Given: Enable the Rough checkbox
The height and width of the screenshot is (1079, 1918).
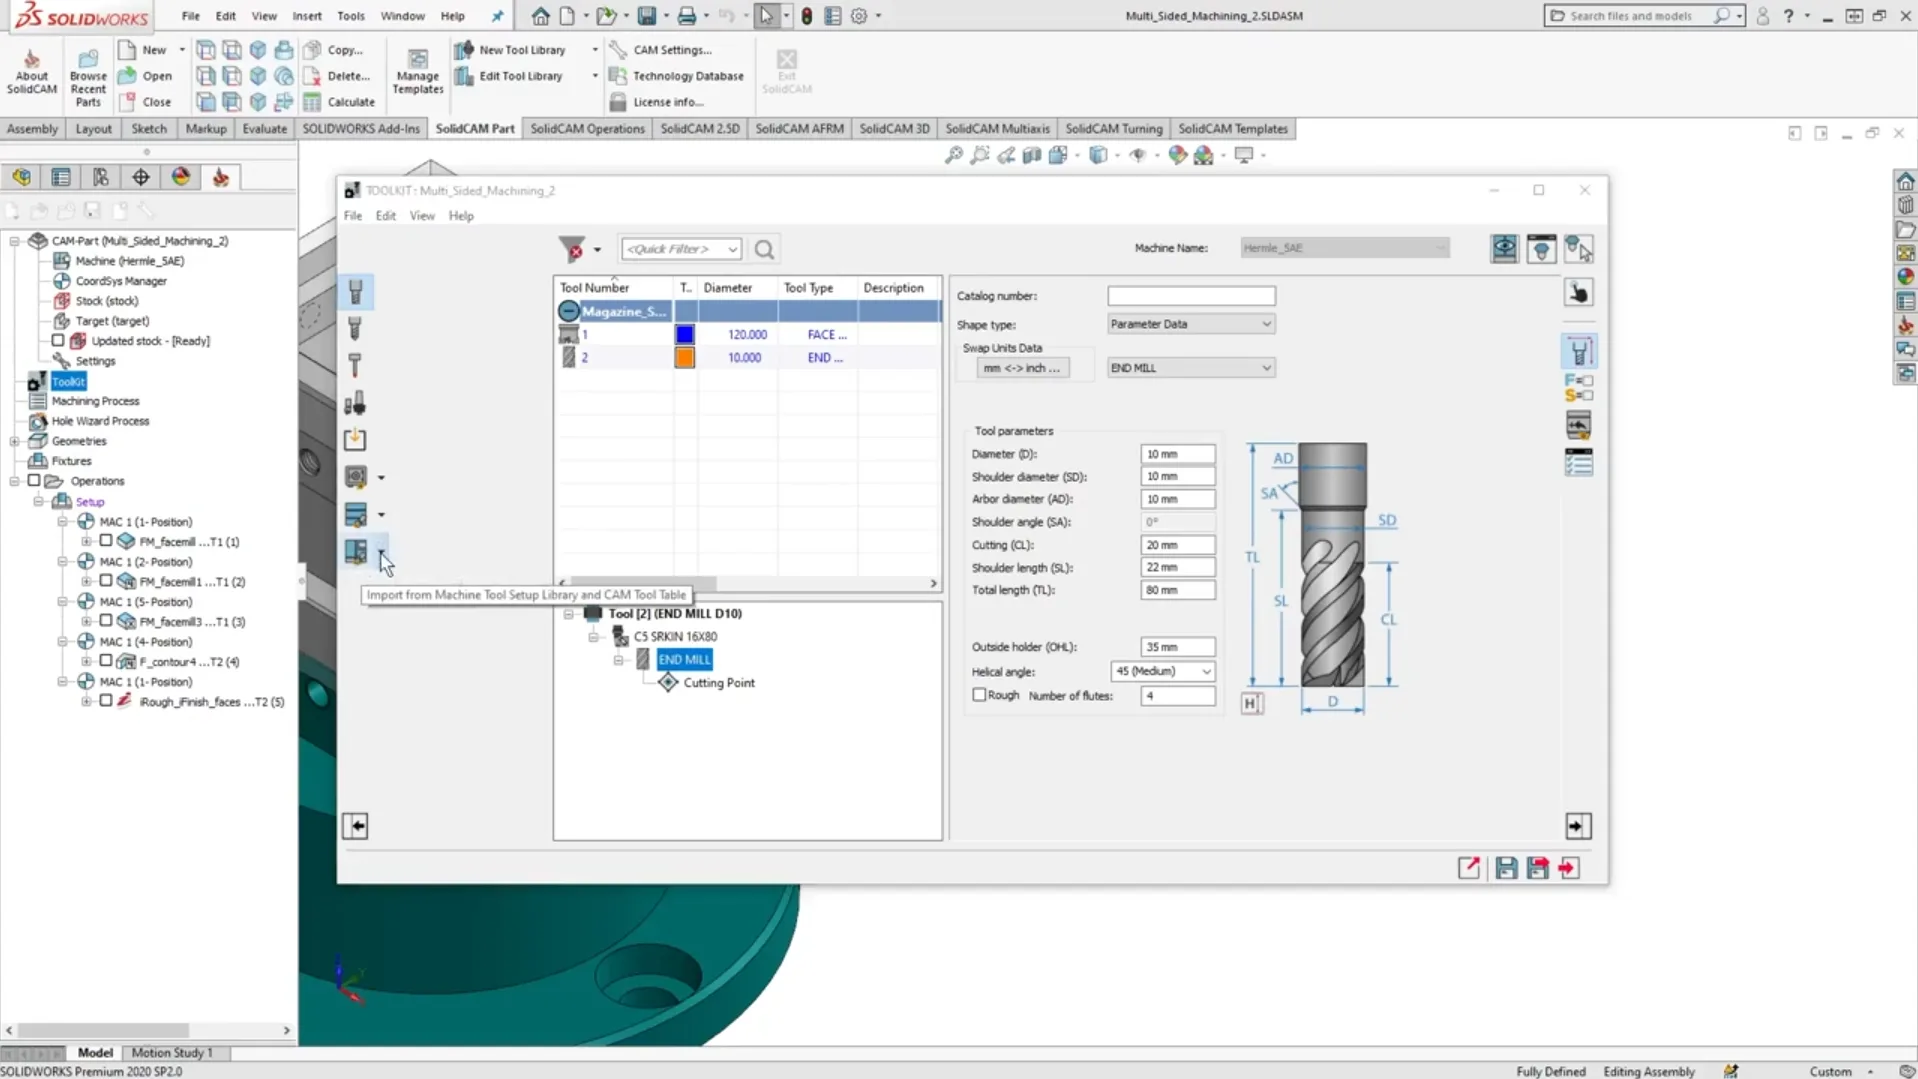Looking at the screenshot, I should tap(979, 695).
